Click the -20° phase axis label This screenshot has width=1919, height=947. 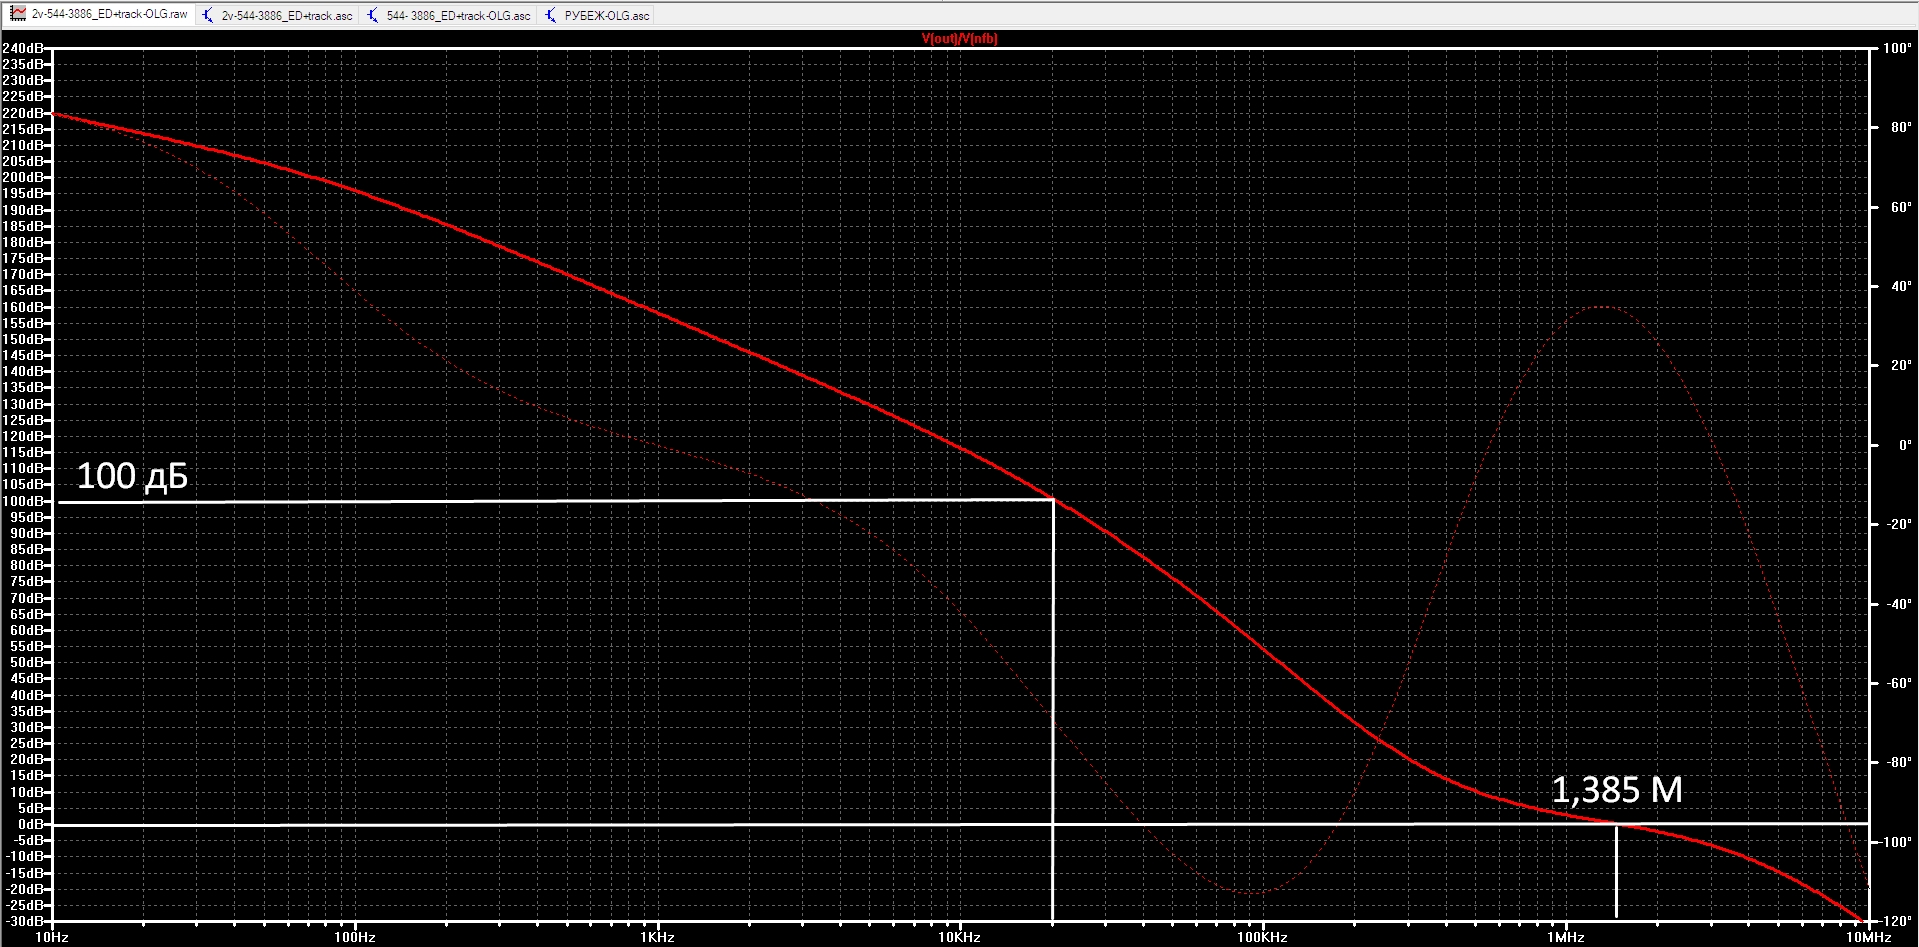1898,524
